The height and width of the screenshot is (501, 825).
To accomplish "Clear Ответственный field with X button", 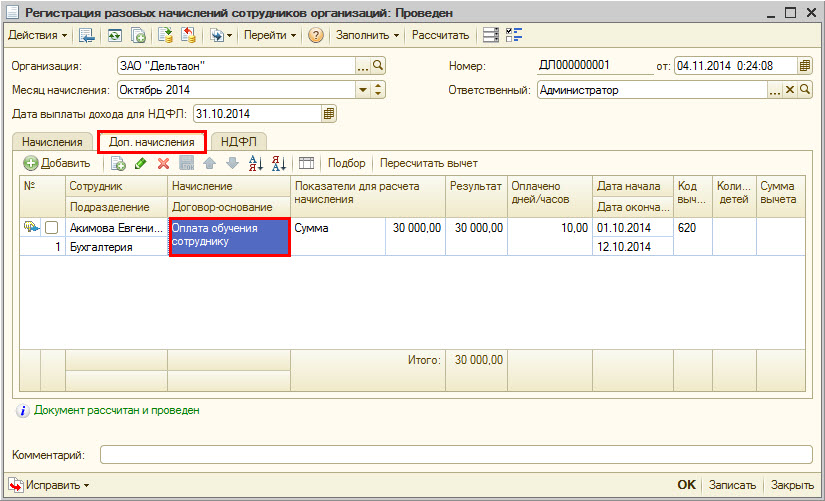I will coord(789,90).
